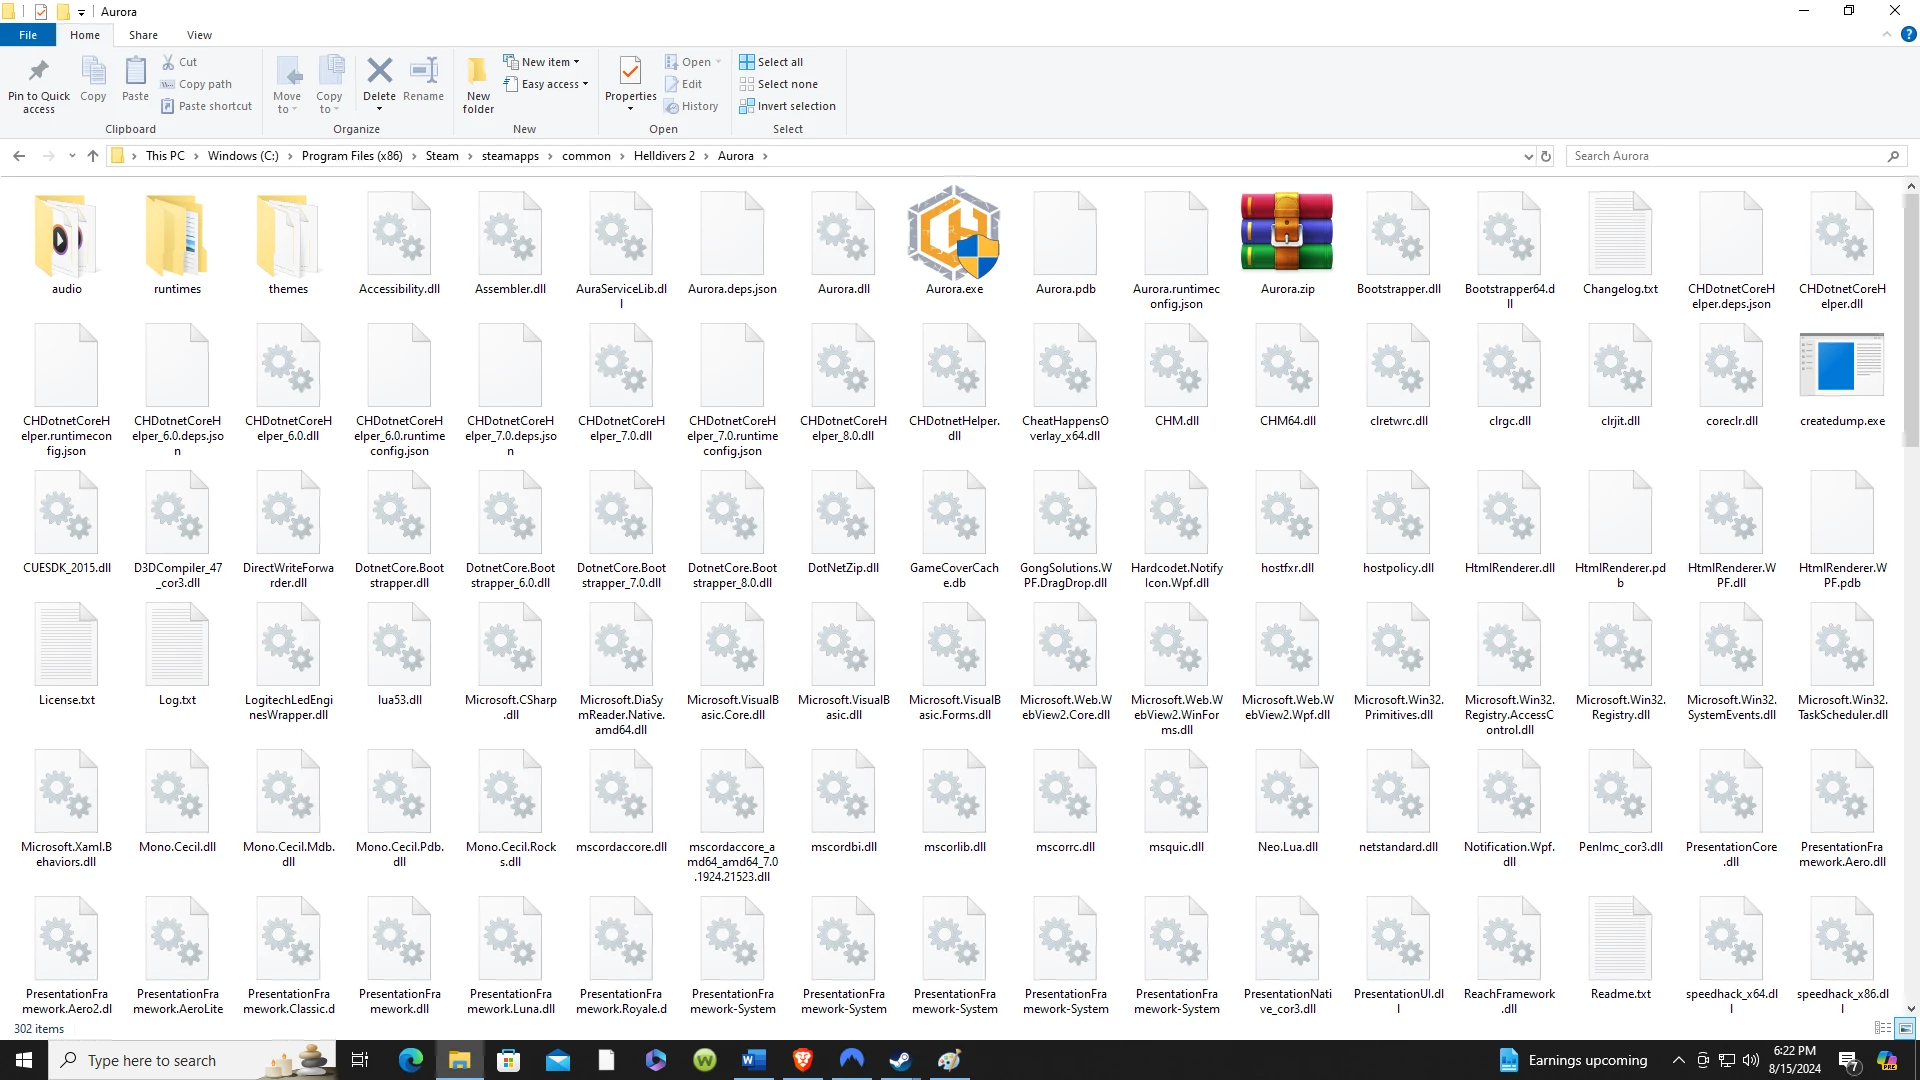Click the scrollbar down arrow
This screenshot has width=1920, height=1080.
1910,1009
